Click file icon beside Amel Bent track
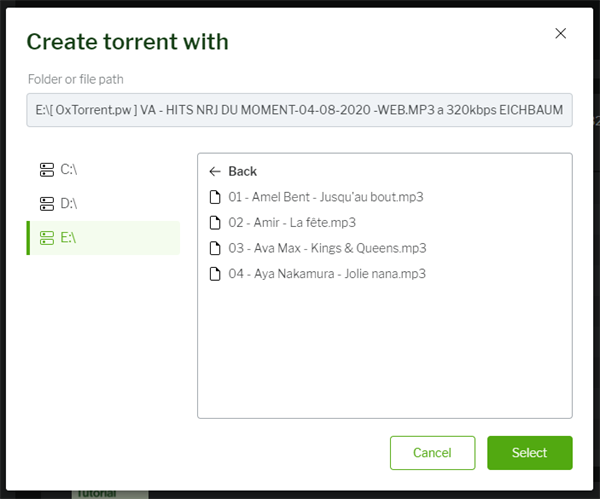The height and width of the screenshot is (499, 600). point(214,197)
